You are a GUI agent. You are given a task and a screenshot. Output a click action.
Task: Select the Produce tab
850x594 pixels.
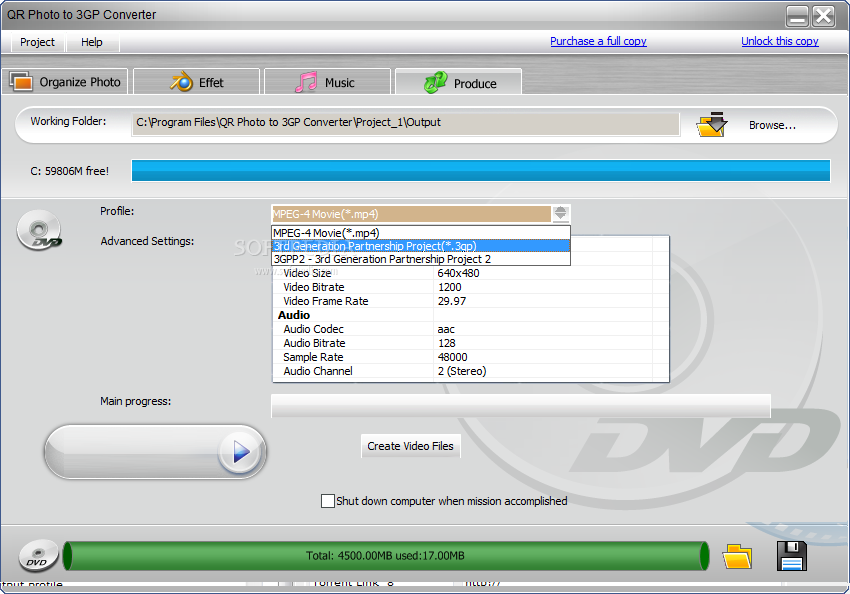point(459,82)
